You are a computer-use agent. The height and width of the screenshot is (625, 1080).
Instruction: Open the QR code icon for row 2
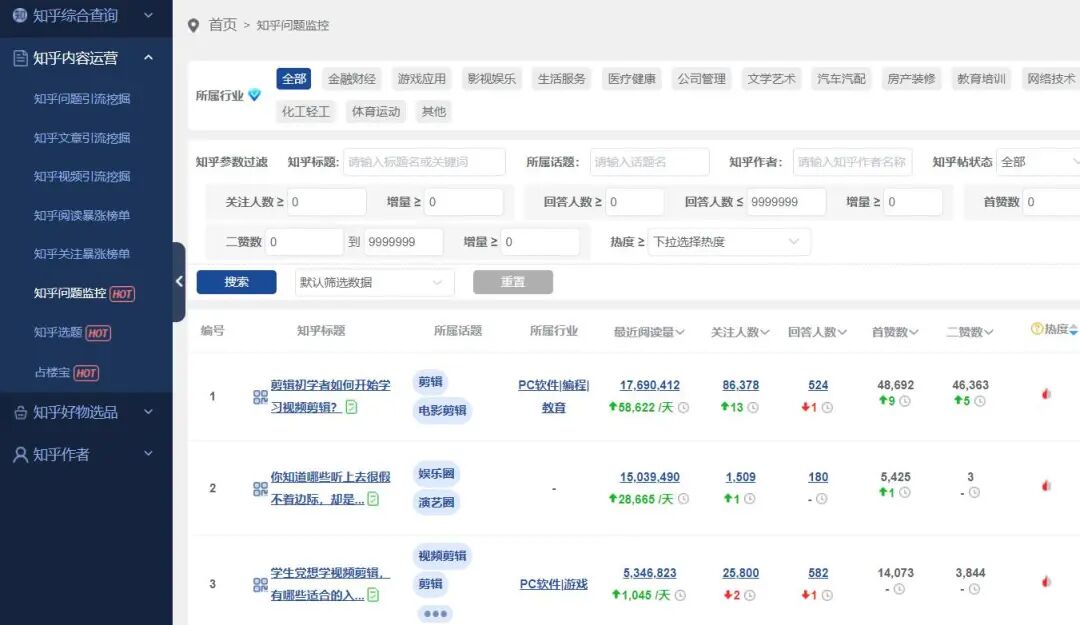pyautogui.click(x=260, y=489)
